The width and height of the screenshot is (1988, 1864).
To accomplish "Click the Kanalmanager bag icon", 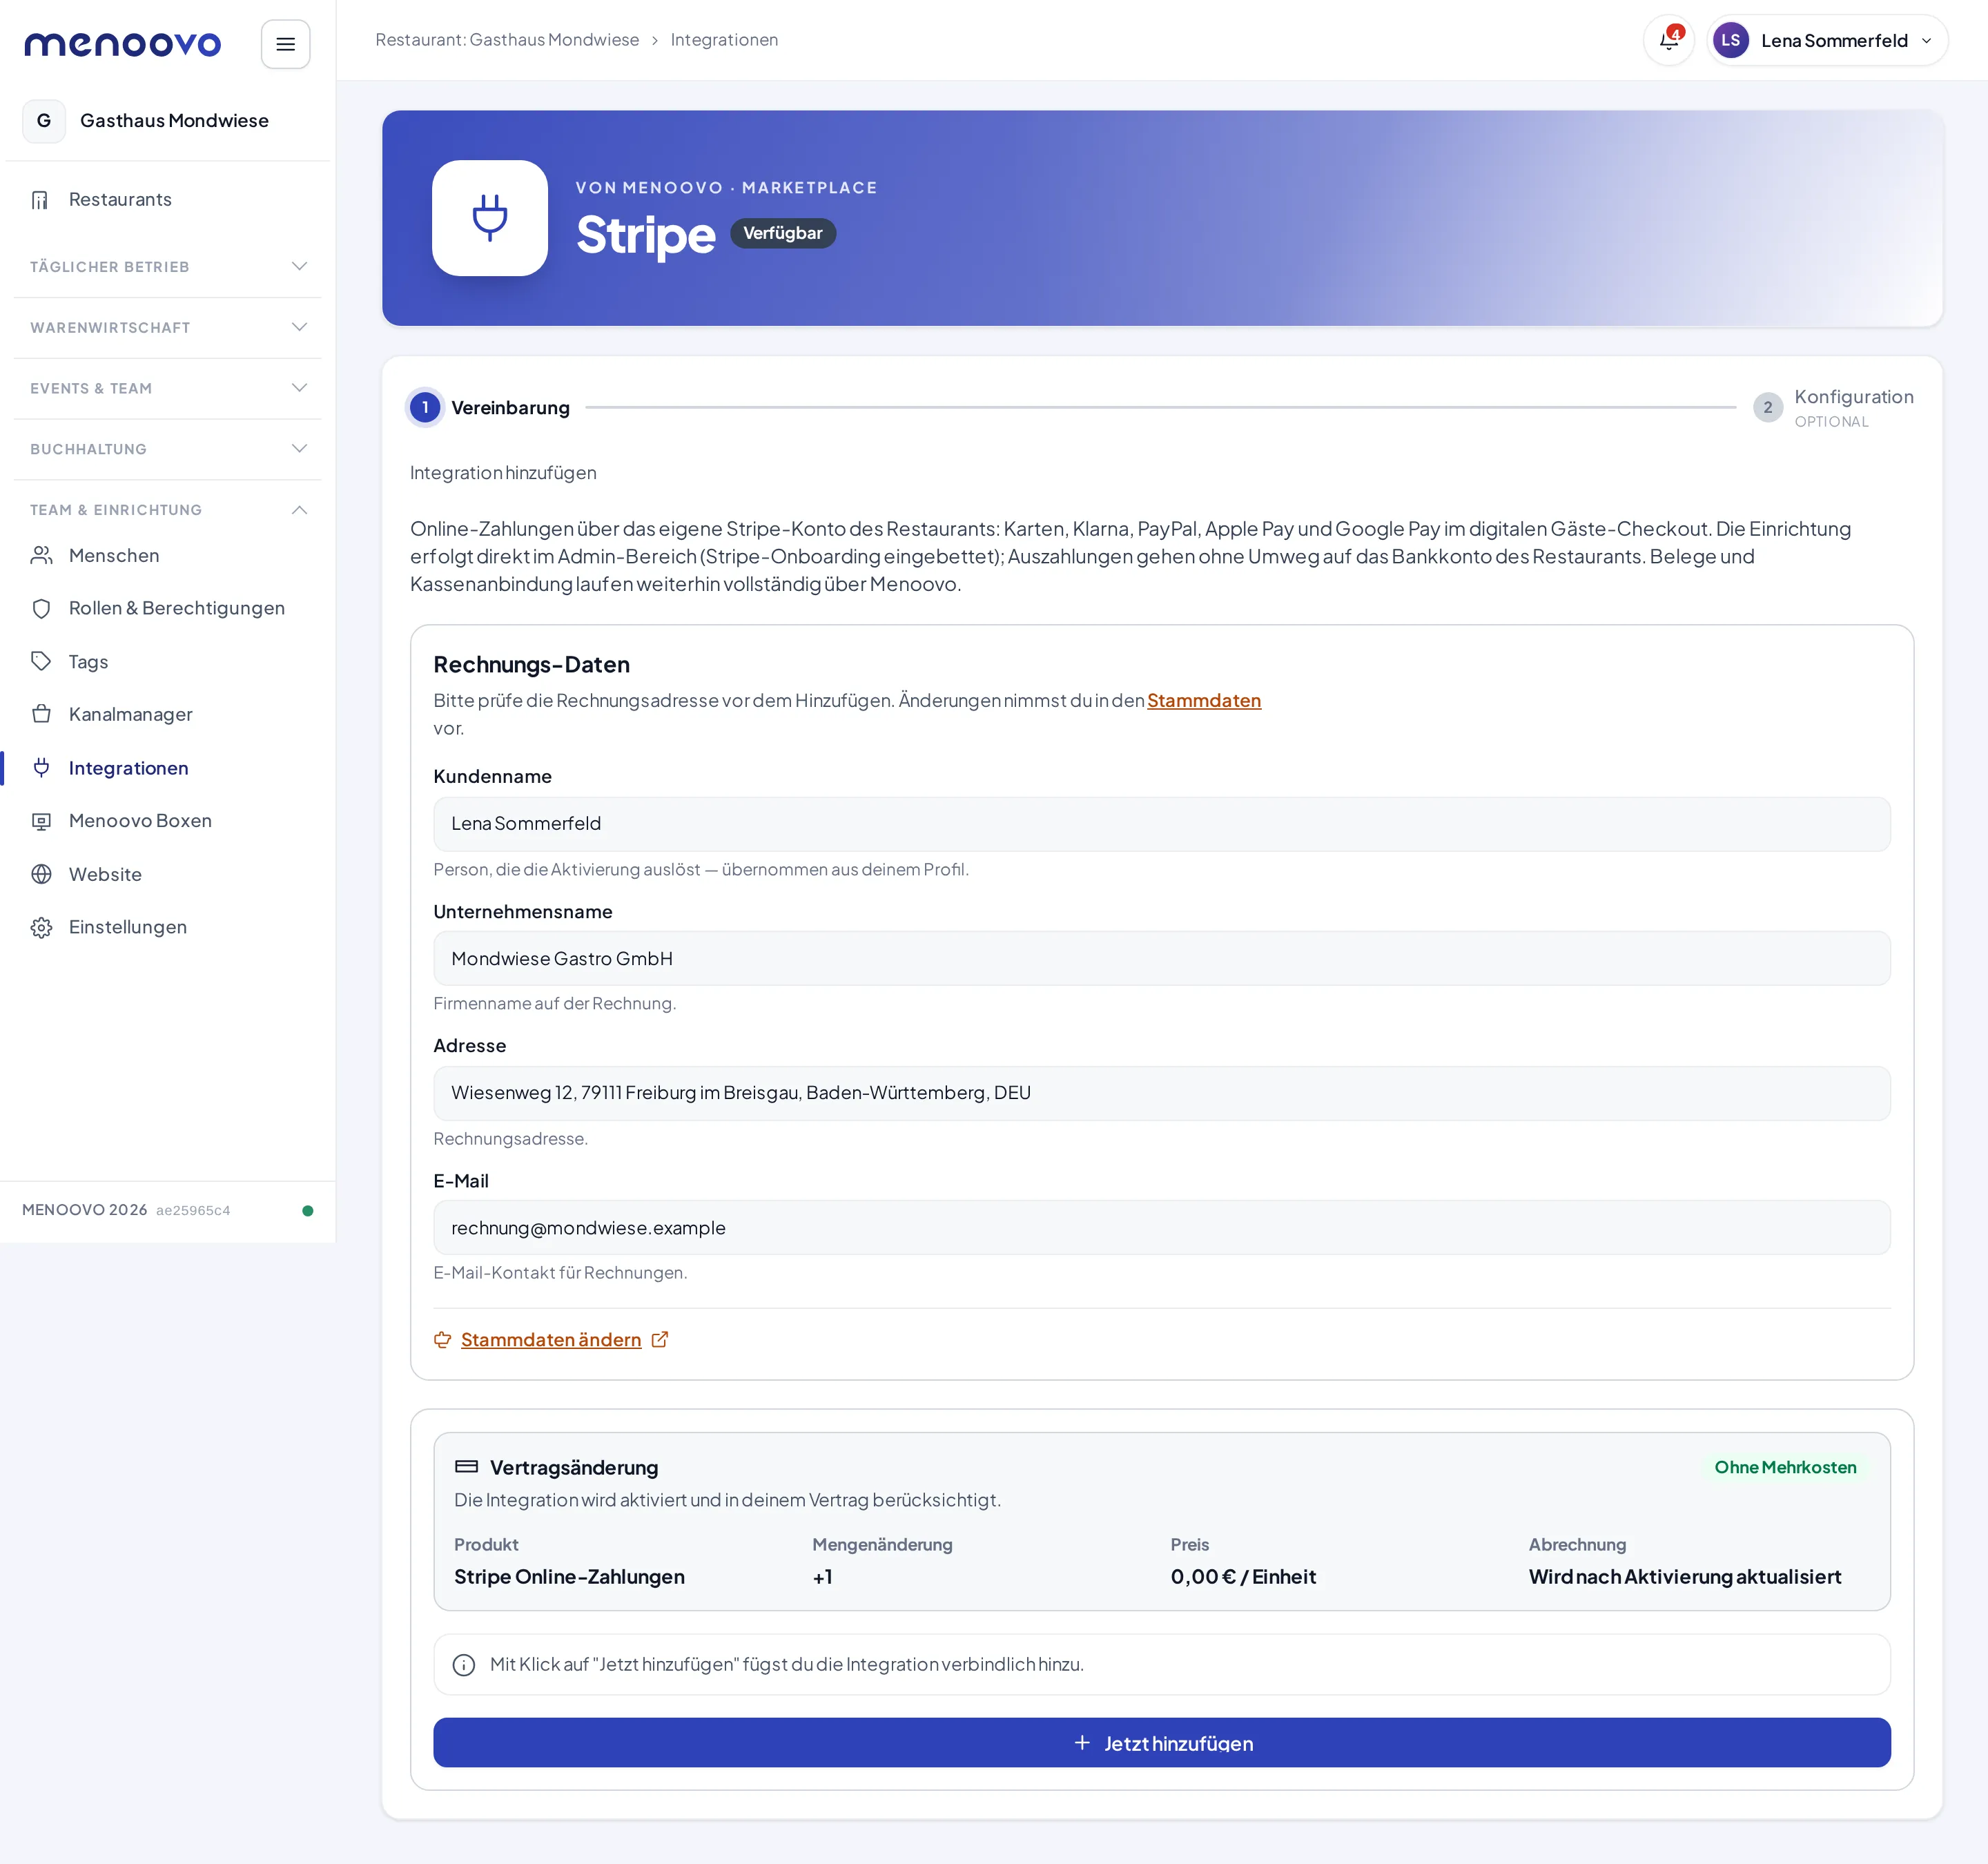I will [x=41, y=715].
